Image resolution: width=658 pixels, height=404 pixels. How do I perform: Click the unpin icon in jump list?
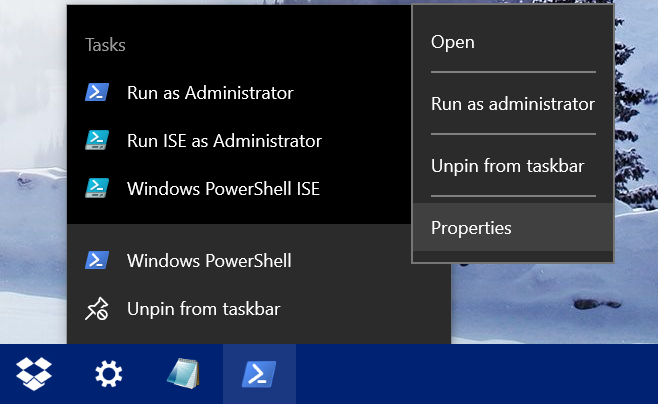[97, 309]
